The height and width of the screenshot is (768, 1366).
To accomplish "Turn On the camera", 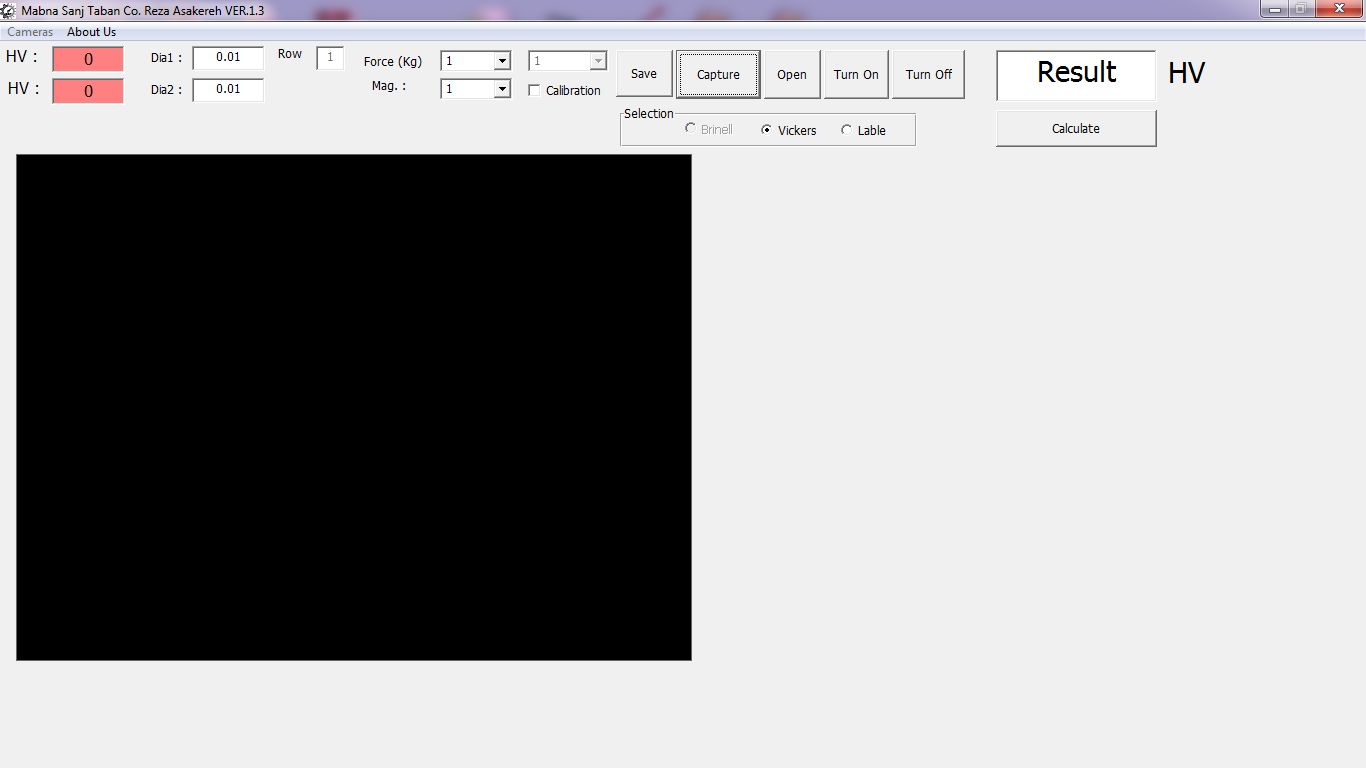I will click(856, 74).
